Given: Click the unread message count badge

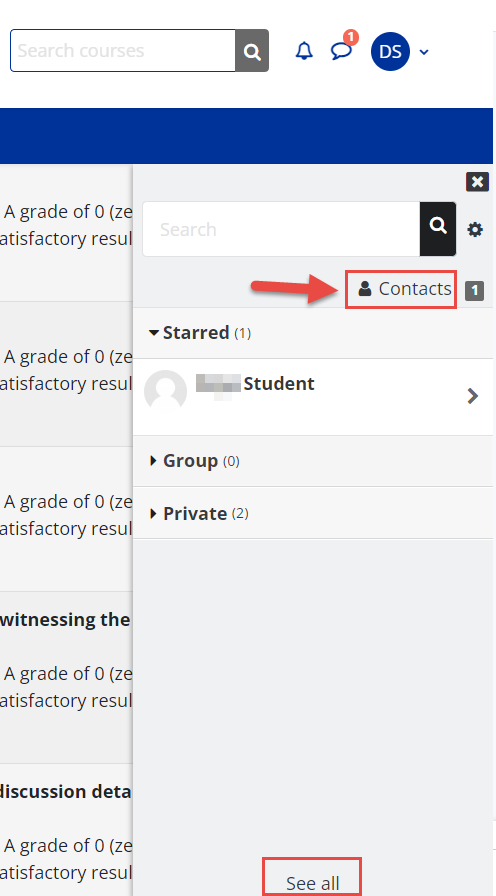Looking at the screenshot, I should [351, 38].
